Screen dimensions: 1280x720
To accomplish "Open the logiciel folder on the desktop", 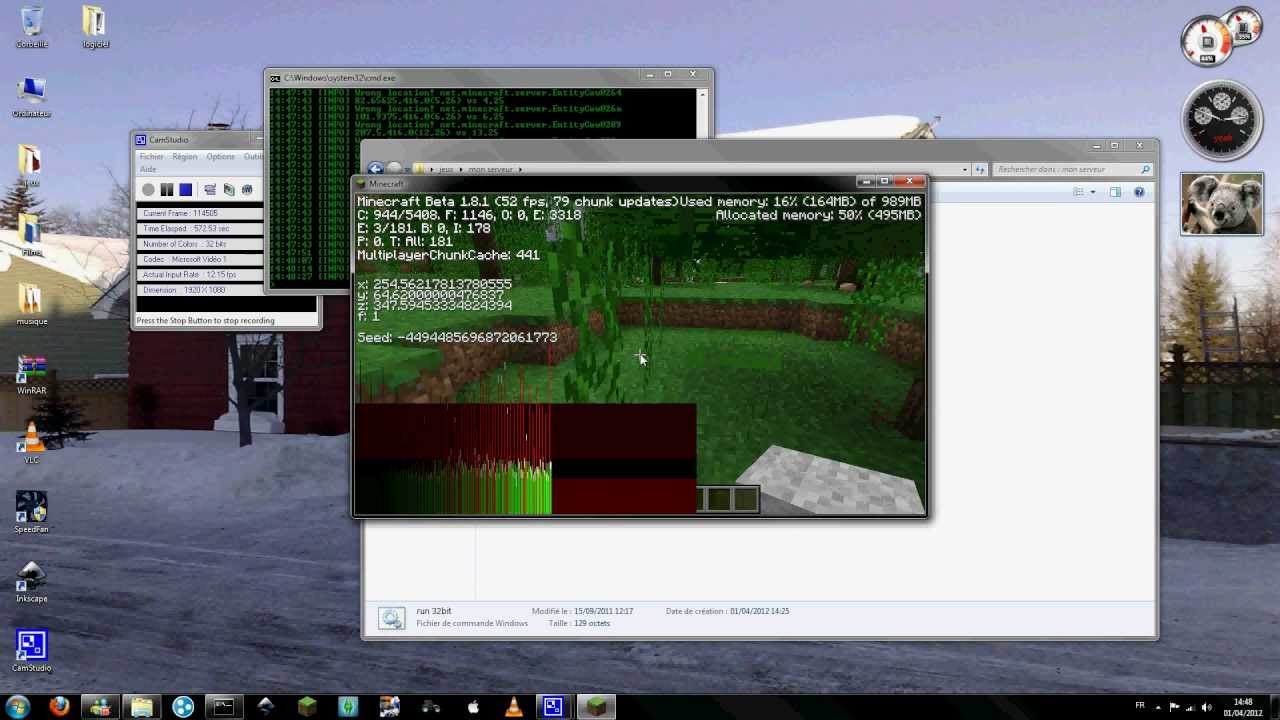I will tap(95, 27).
